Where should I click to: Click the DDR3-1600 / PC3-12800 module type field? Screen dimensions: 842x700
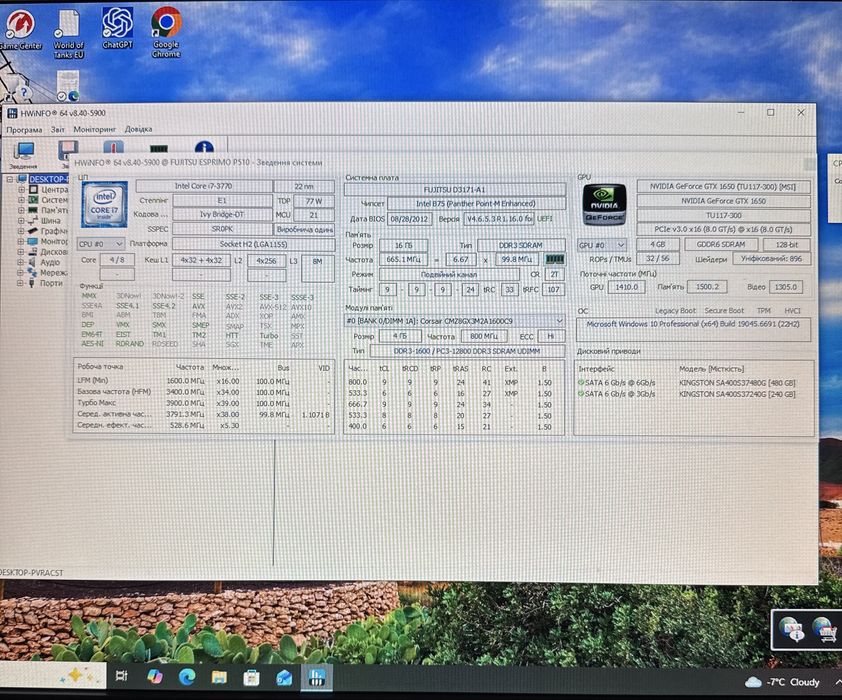click(x=467, y=351)
